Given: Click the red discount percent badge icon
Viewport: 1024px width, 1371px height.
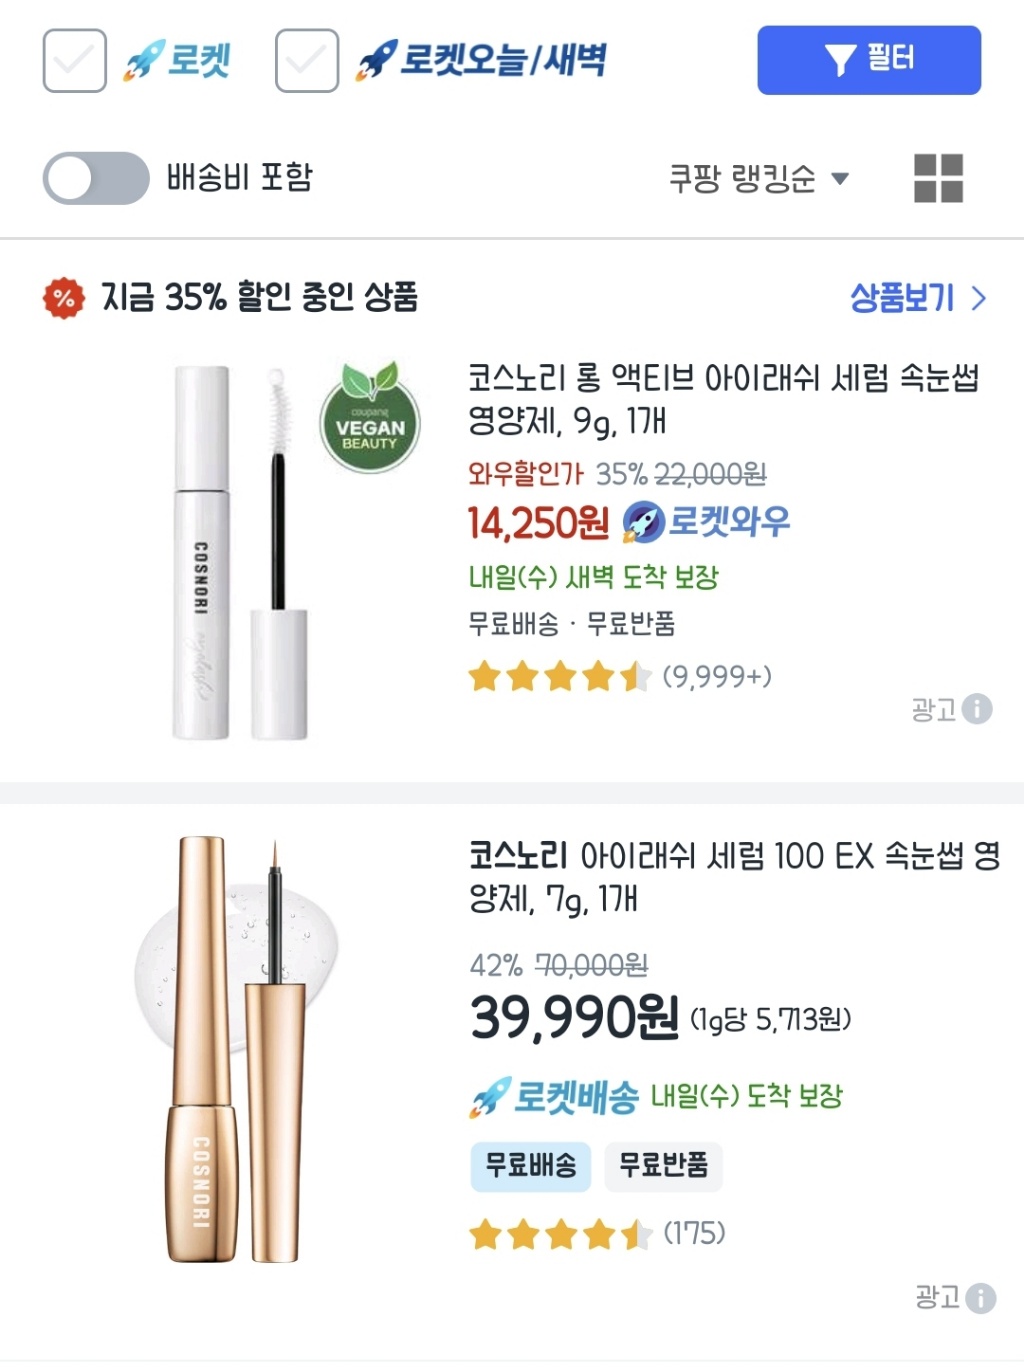Looking at the screenshot, I should coord(64,298).
